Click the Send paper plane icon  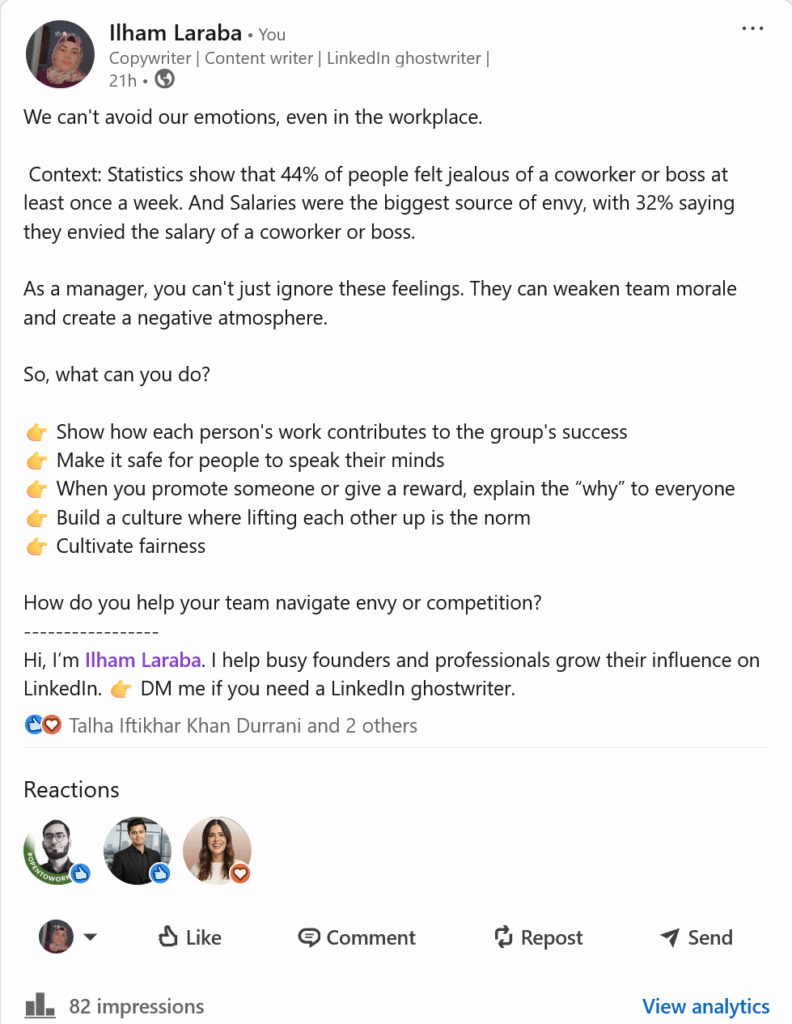[x=670, y=937]
